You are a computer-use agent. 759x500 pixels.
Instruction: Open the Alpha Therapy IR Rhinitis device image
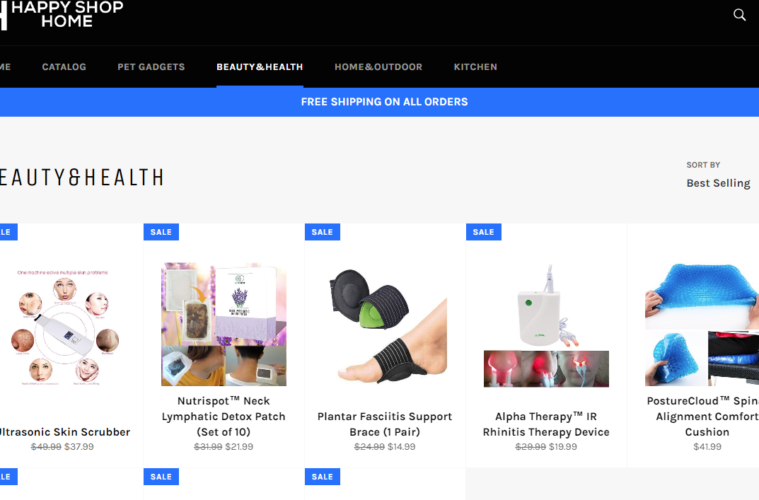(546, 325)
